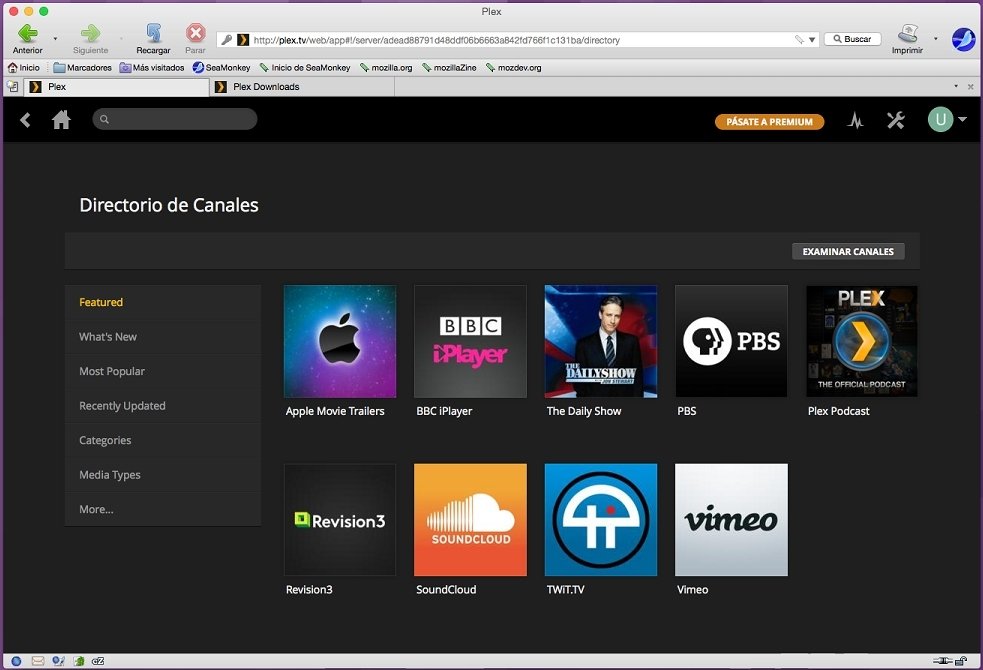Image resolution: width=983 pixels, height=670 pixels.
Task: Click the BBC iPlayer title text
Action: click(444, 411)
